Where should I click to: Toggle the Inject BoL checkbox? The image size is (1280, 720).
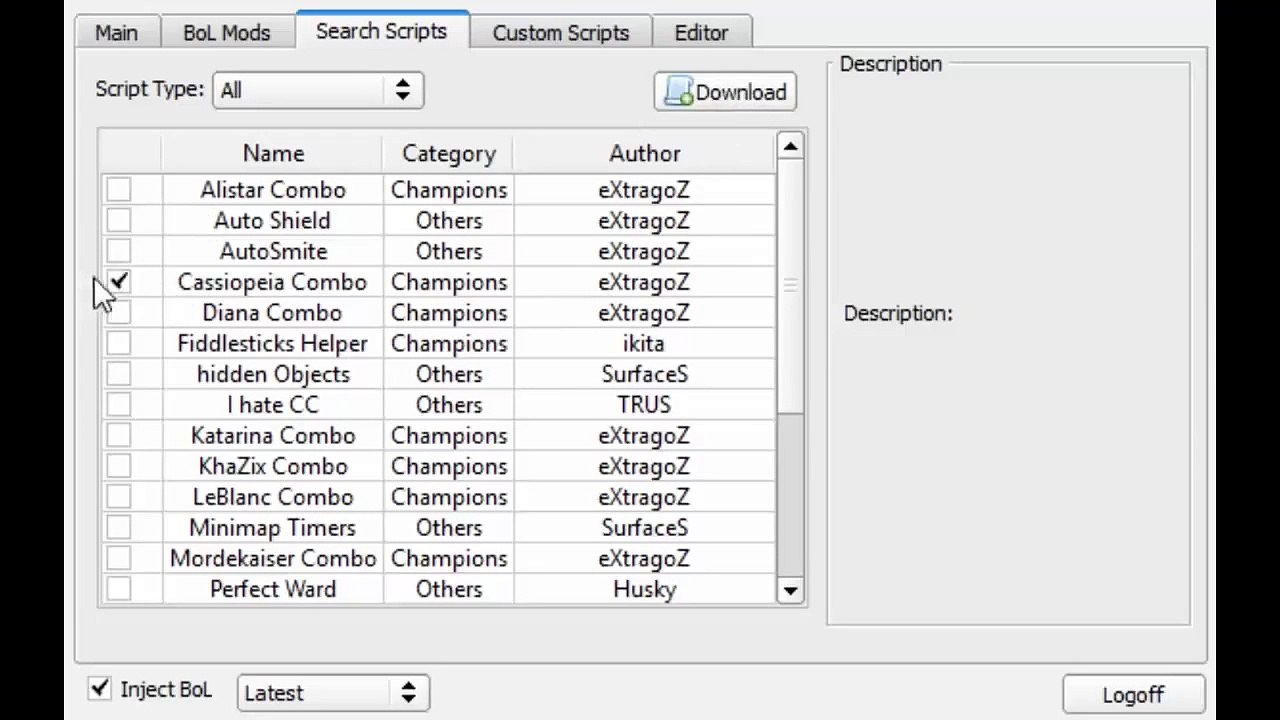(99, 689)
